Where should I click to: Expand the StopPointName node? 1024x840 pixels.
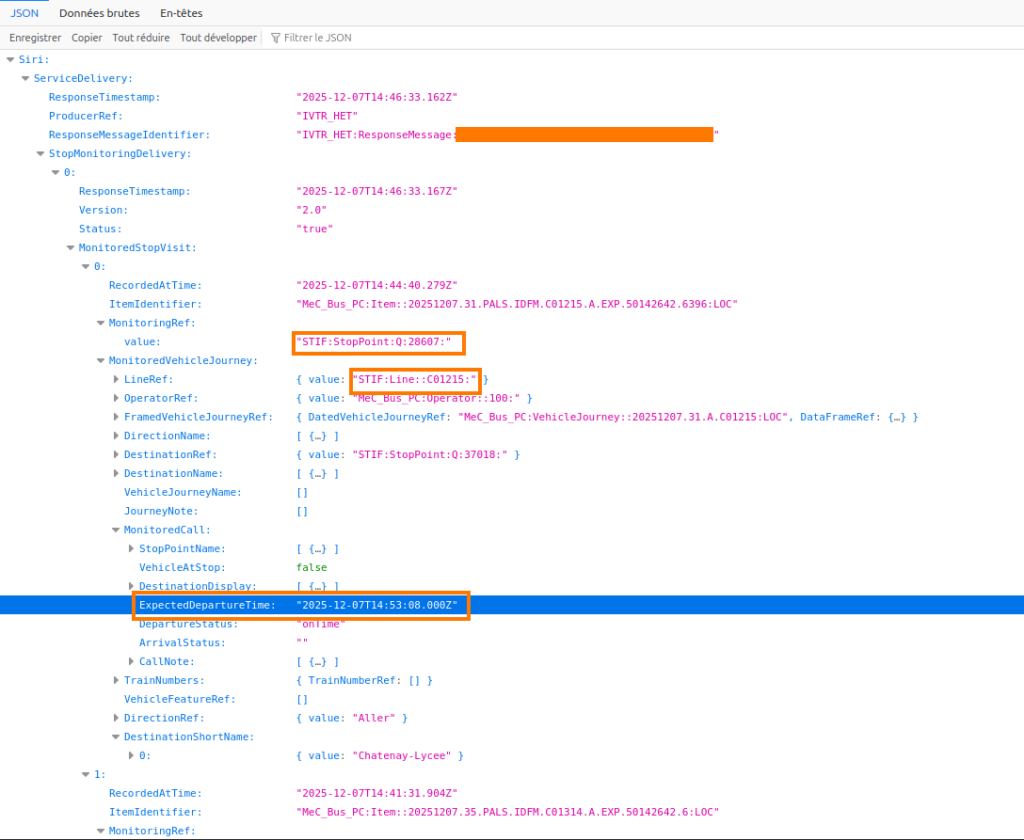pos(131,549)
